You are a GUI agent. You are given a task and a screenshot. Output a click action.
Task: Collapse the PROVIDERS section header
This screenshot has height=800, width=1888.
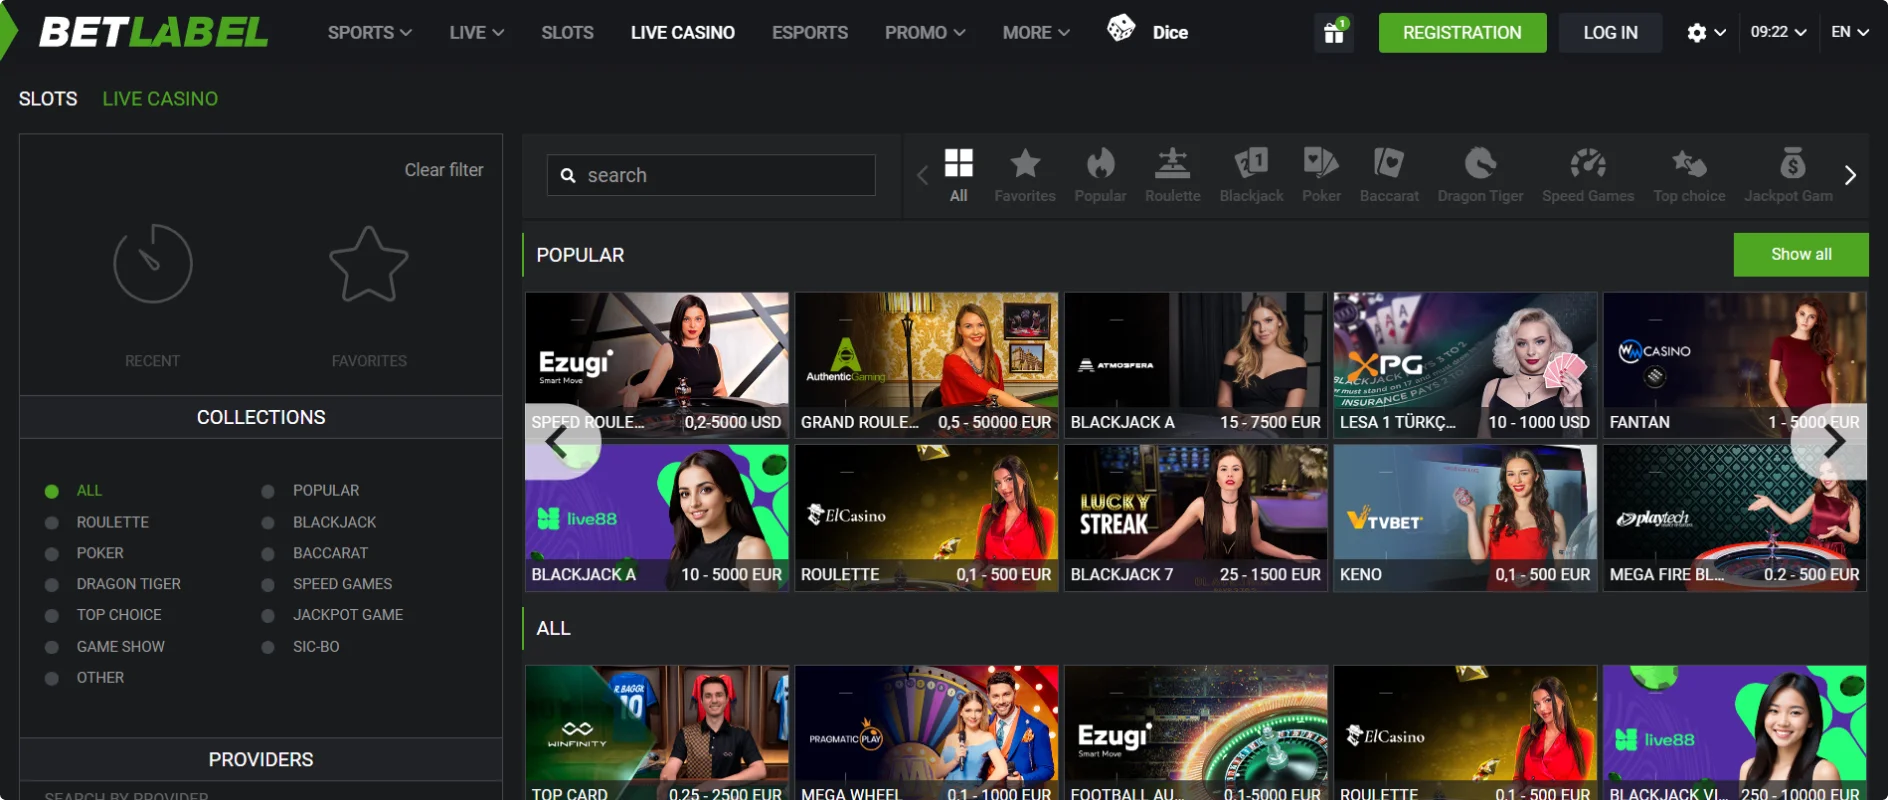(x=261, y=760)
